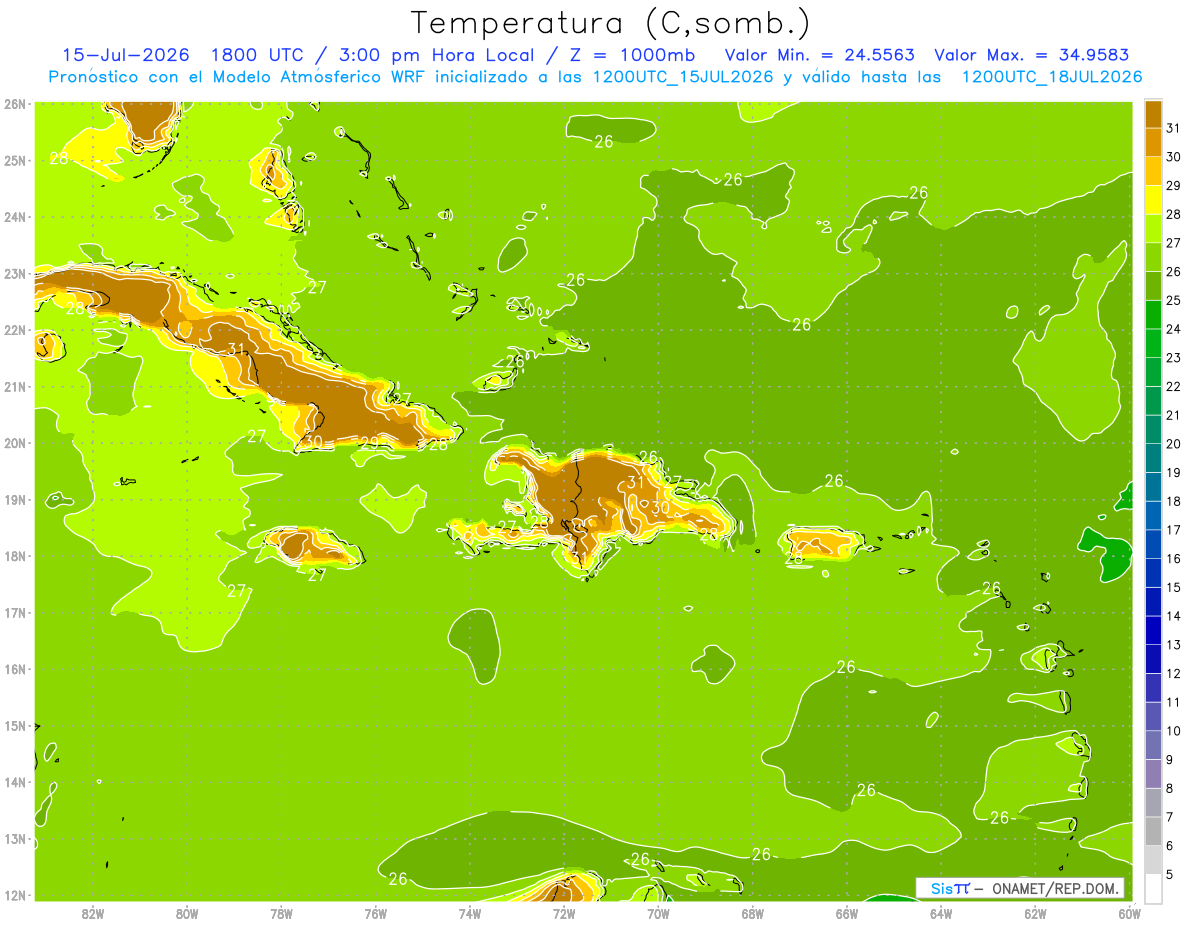This screenshot has width=1200, height=927.
Task: Click the title 'Temperatura (C,somb.)'
Action: pos(611,24)
